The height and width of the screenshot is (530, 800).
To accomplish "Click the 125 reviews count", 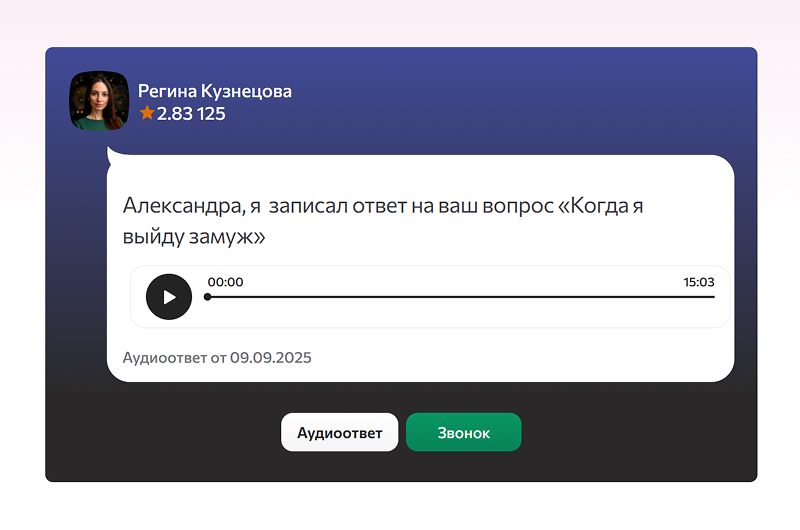I will (211, 114).
